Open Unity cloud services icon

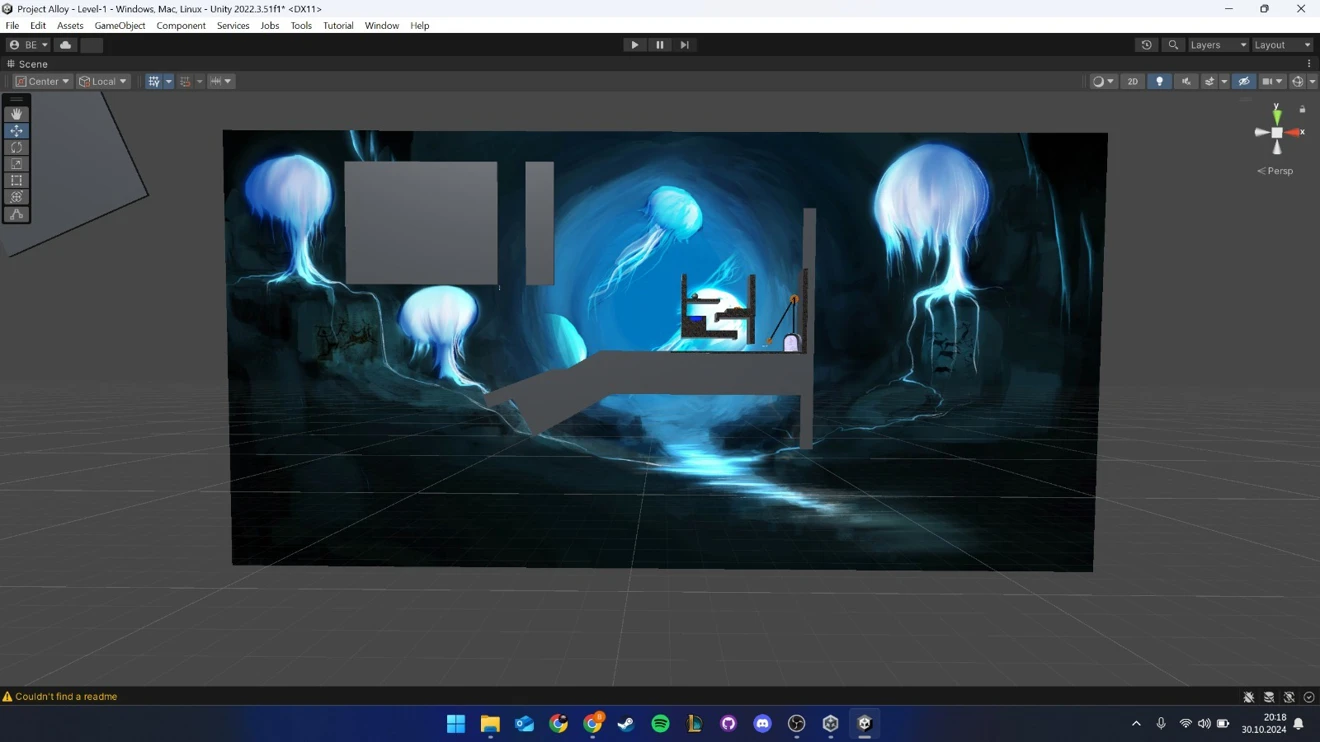click(x=65, y=45)
